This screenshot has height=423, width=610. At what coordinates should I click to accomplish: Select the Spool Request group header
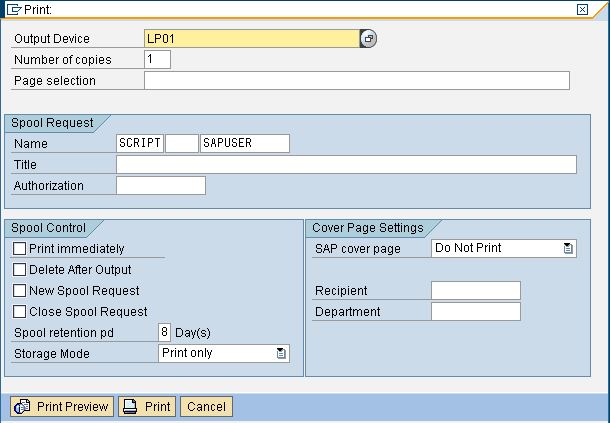[x=52, y=123]
